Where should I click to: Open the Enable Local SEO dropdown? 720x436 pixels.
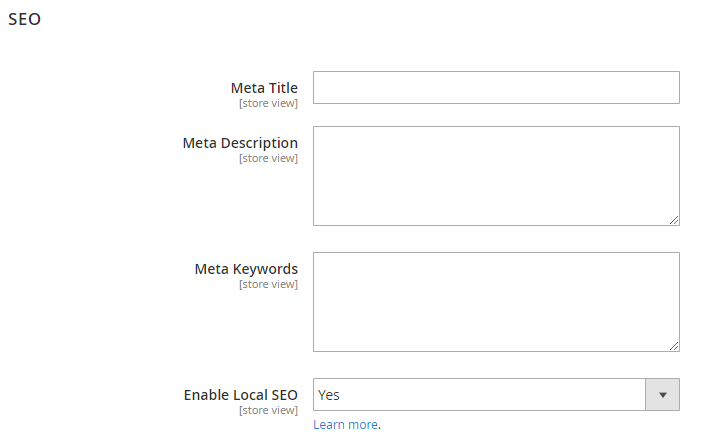tap(480, 395)
